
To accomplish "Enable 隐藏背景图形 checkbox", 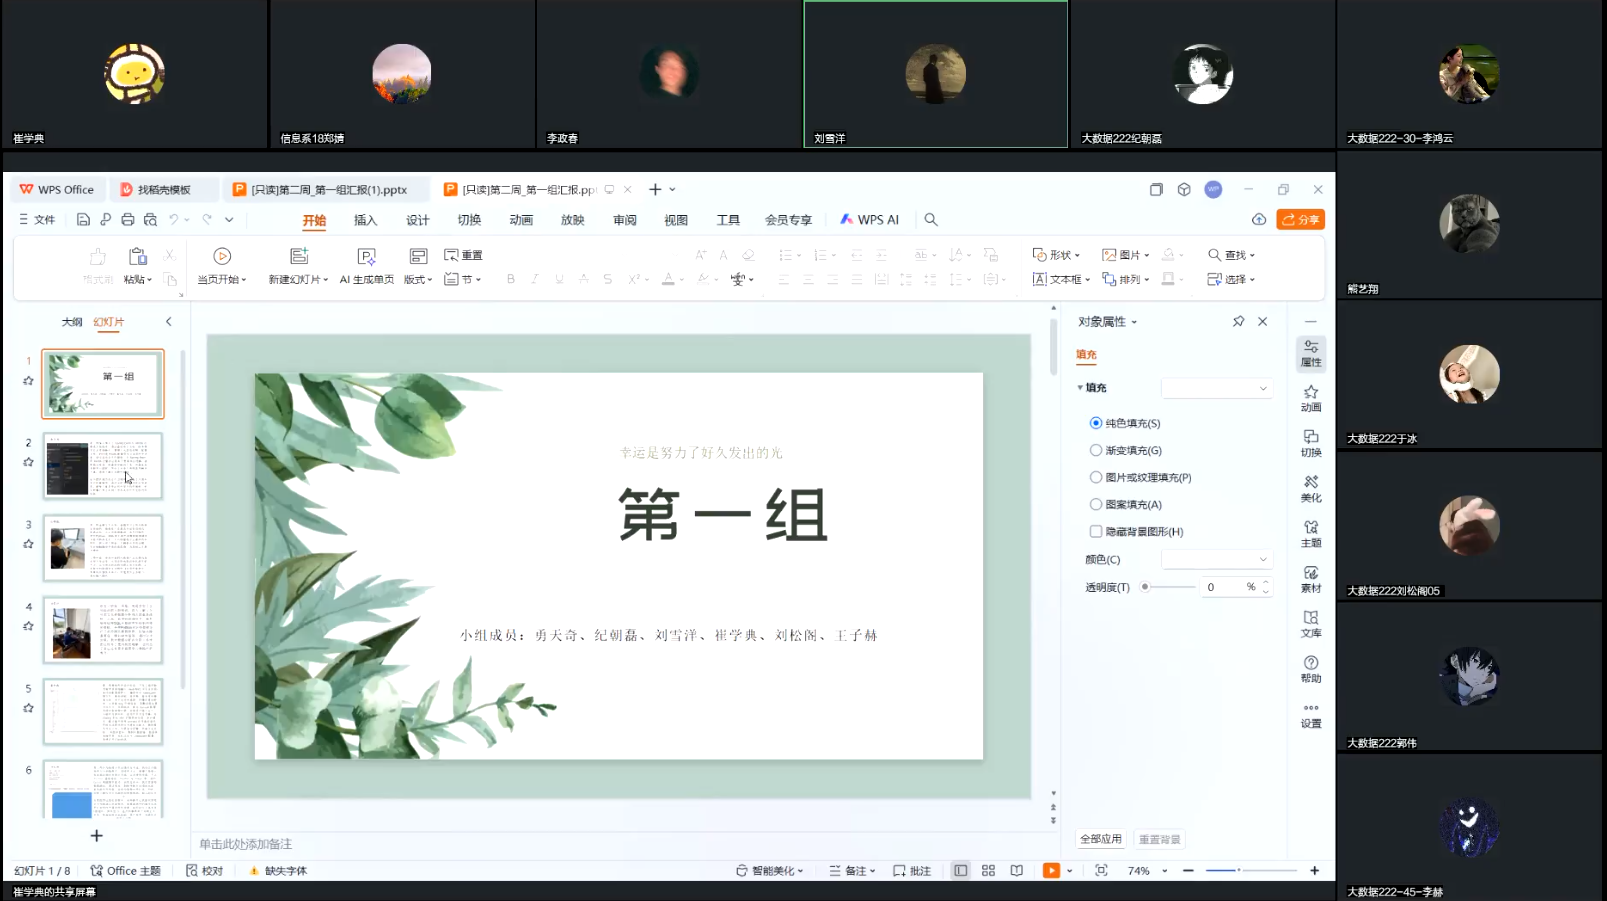I will pyautogui.click(x=1096, y=532).
